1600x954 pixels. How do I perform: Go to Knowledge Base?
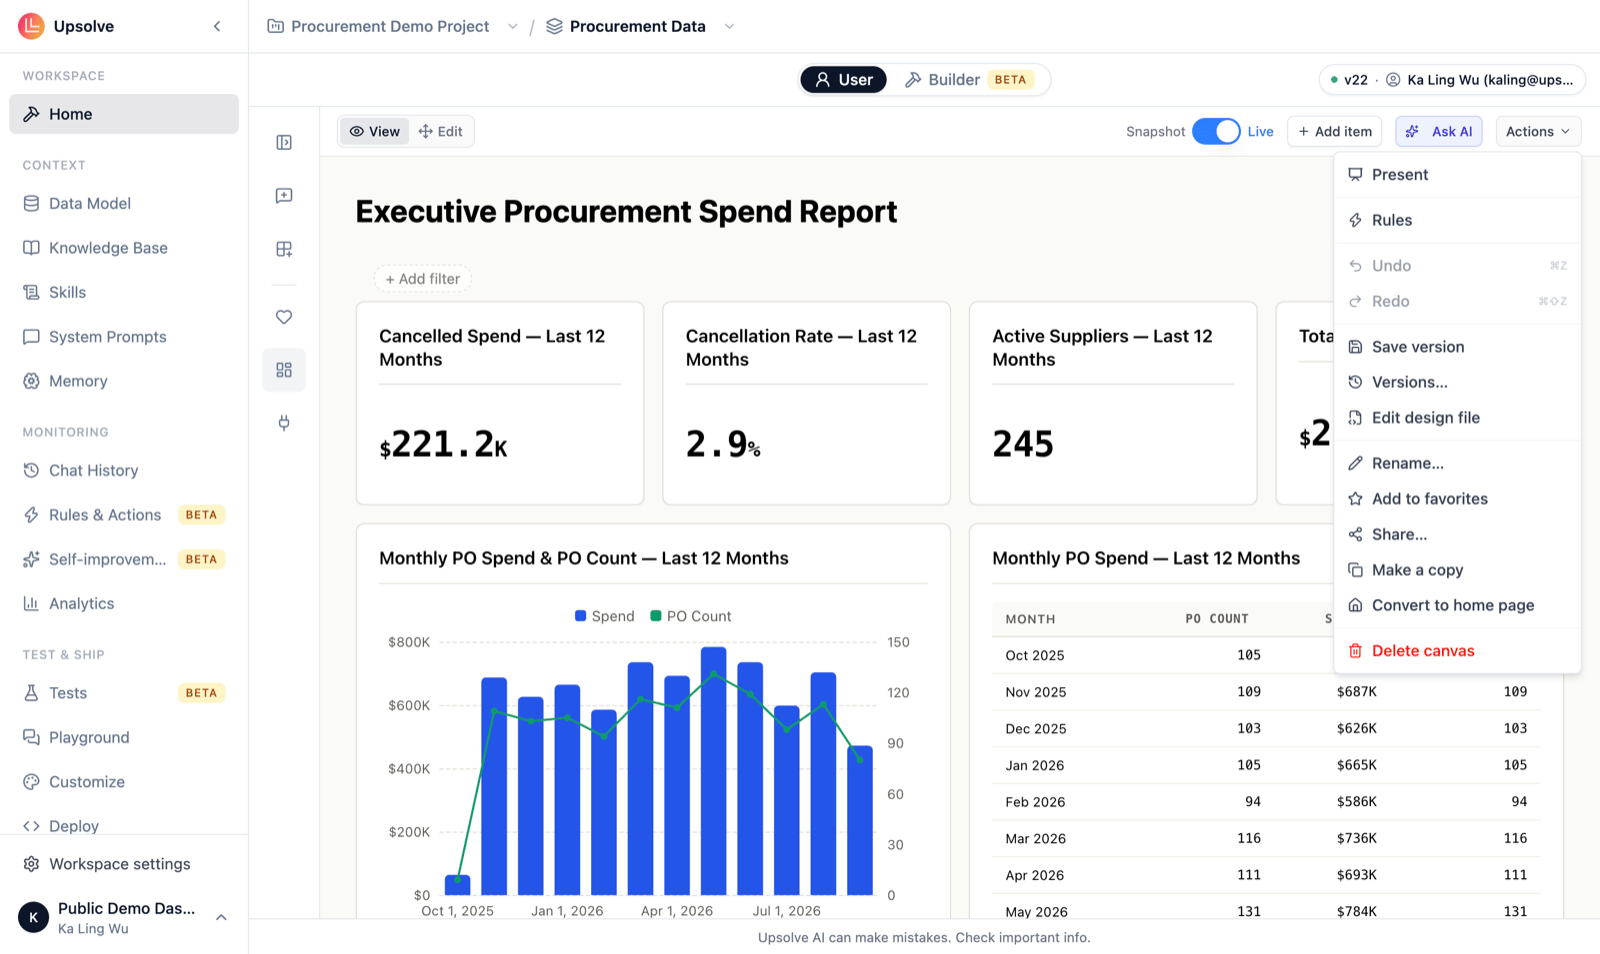point(124,248)
